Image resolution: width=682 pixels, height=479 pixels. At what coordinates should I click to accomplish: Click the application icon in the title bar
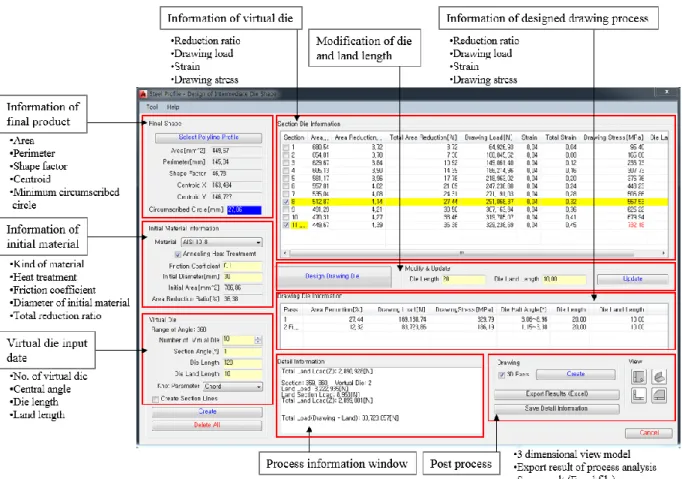143,94
